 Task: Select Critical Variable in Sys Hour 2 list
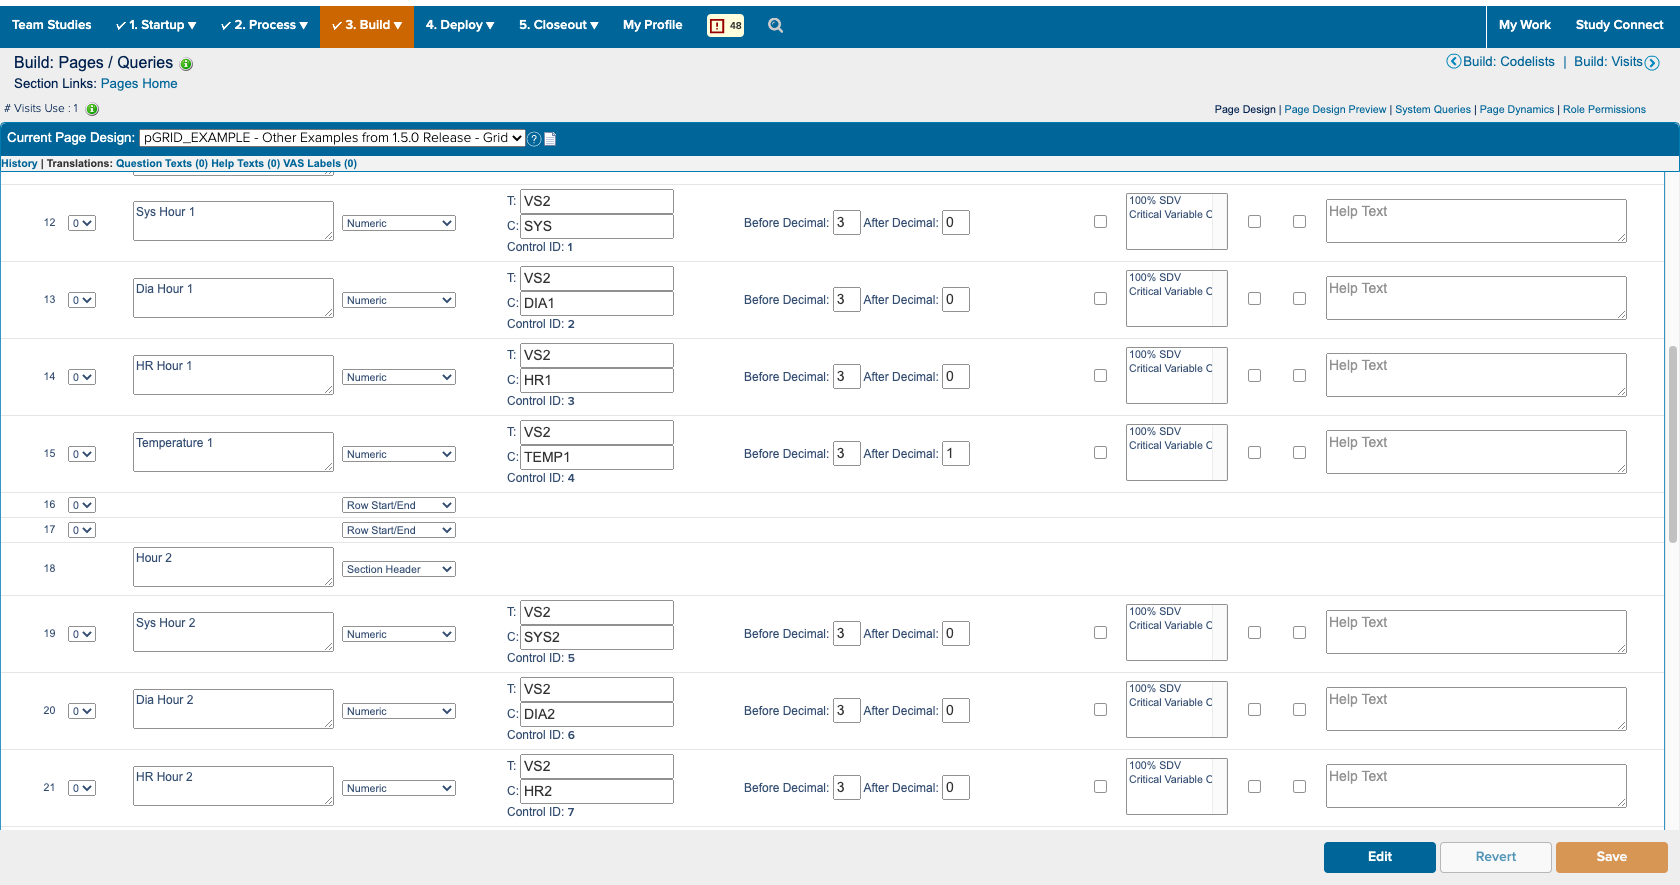1170,626
